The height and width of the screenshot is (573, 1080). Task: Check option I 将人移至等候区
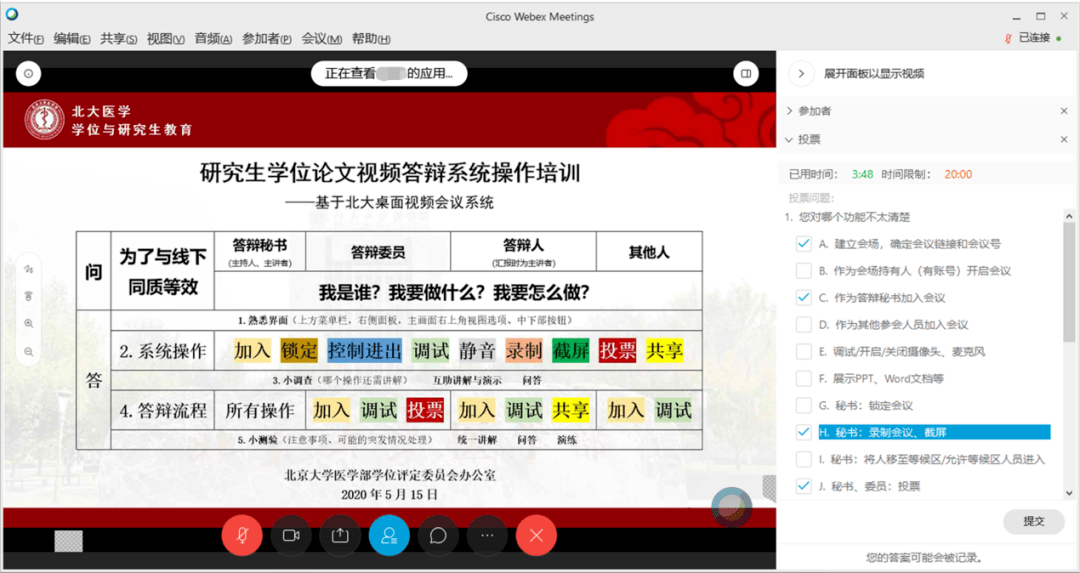(803, 459)
